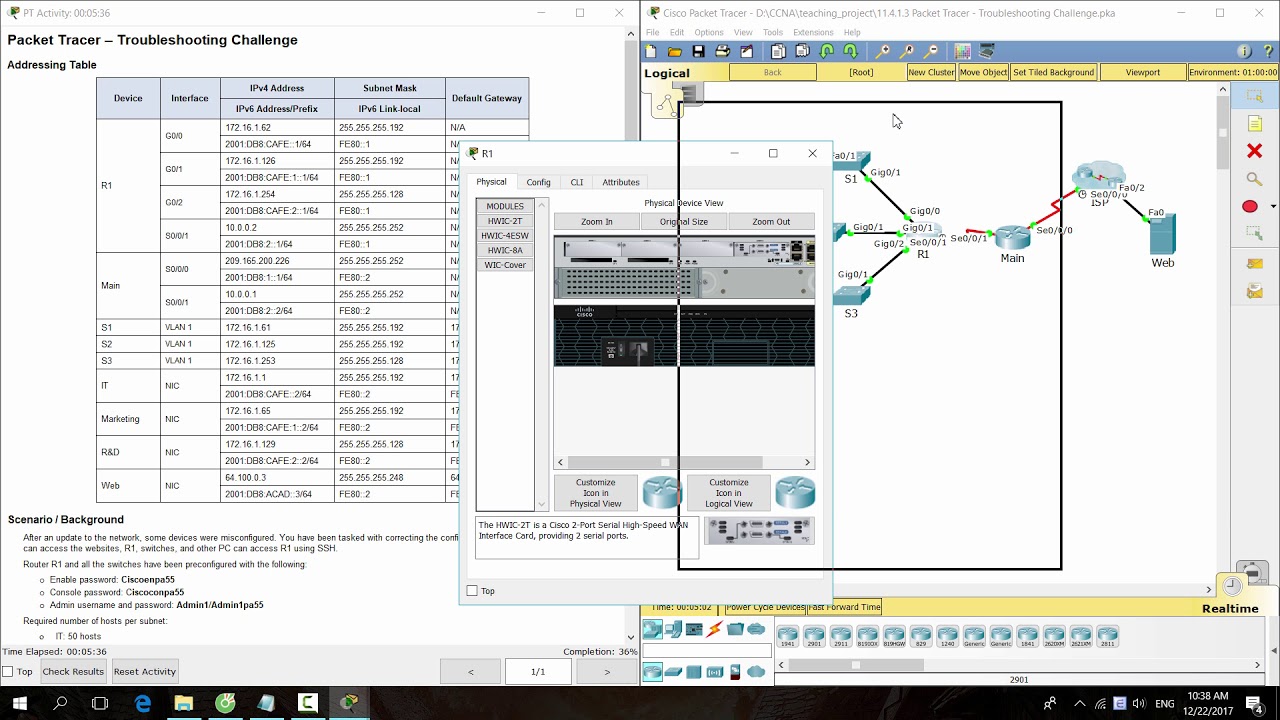Select the red Delete X tool
Viewport: 1280px width, 720px height.
pyautogui.click(x=1254, y=151)
